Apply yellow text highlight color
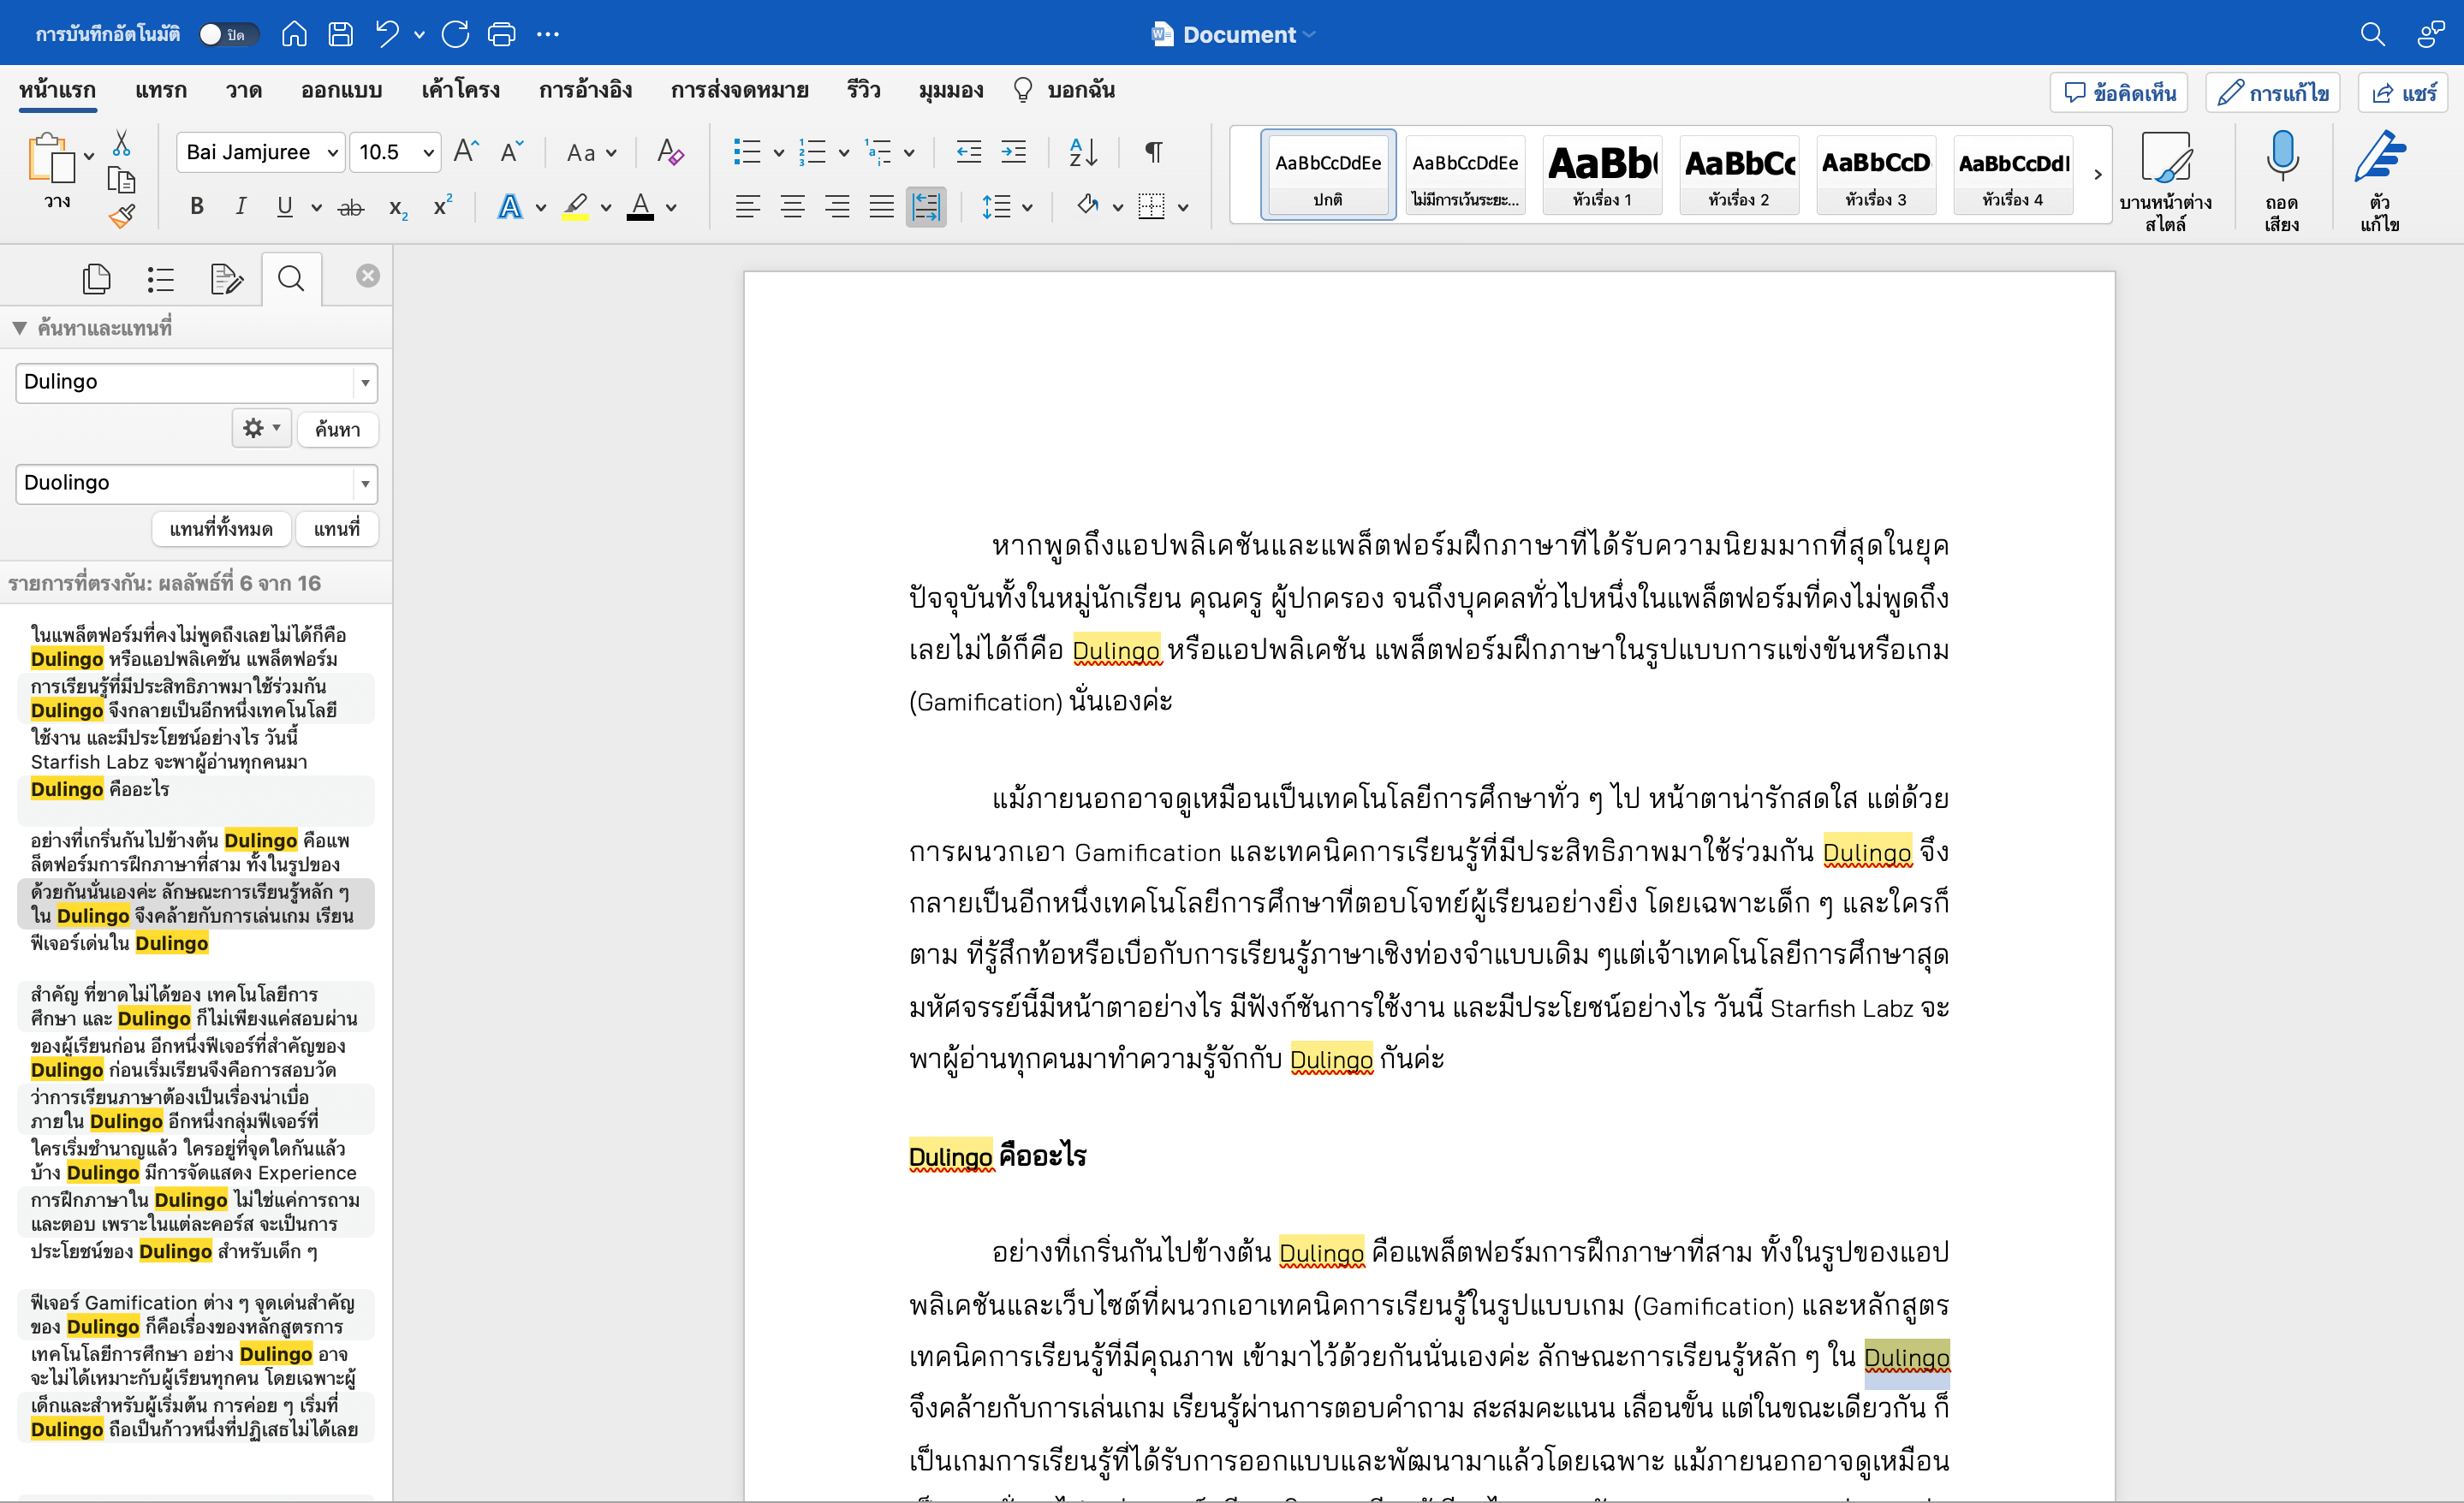 click(575, 207)
